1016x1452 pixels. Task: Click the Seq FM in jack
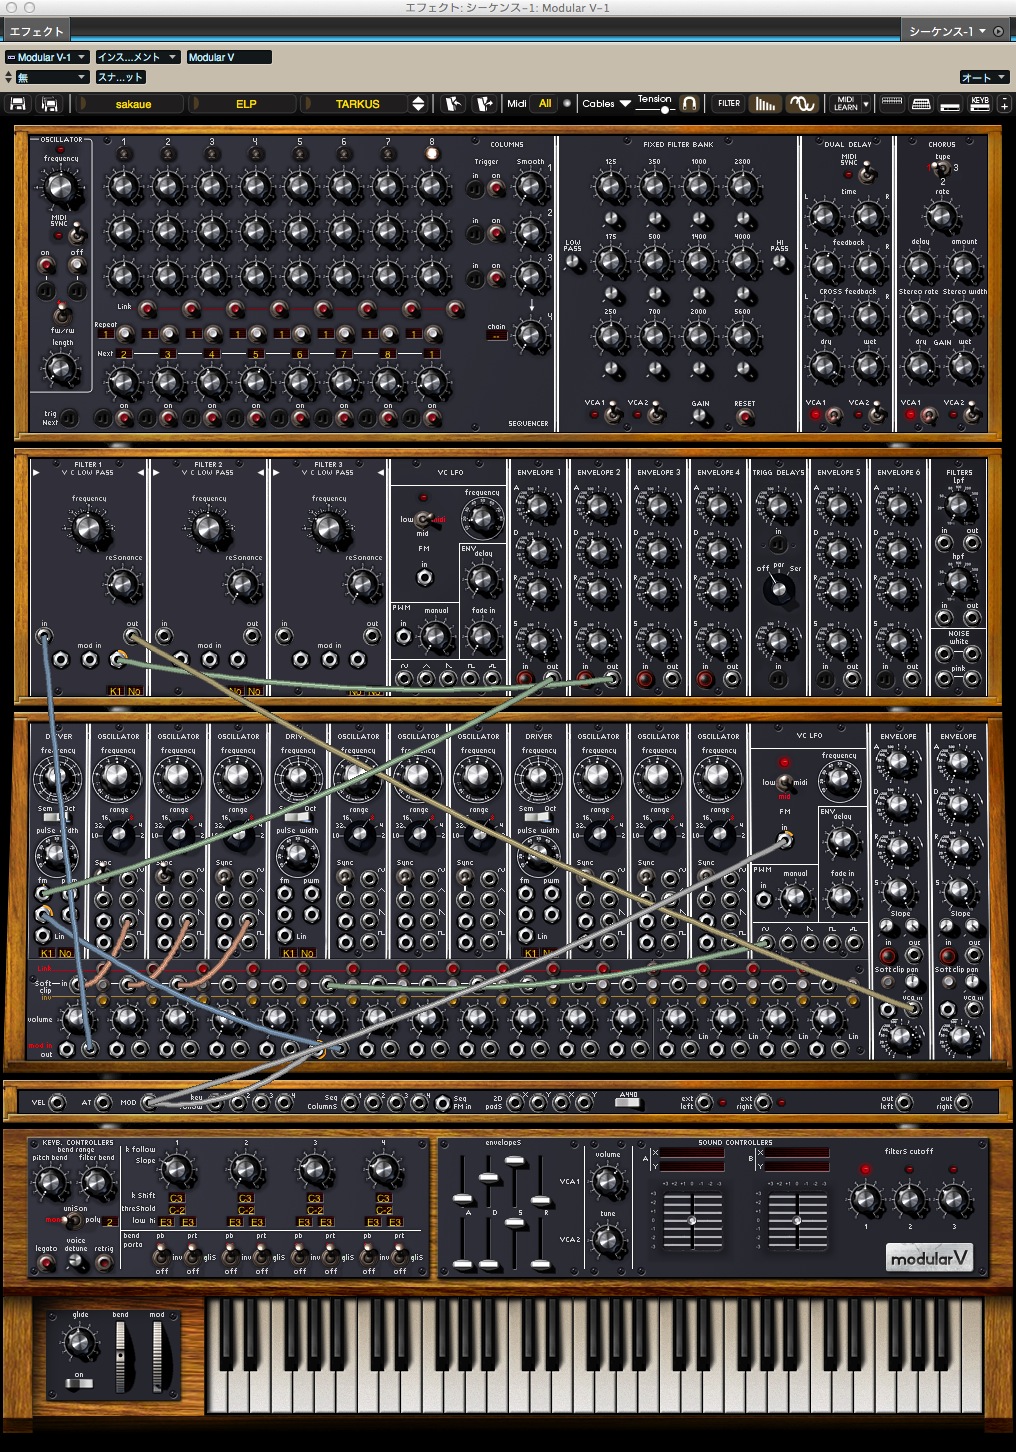(442, 1103)
